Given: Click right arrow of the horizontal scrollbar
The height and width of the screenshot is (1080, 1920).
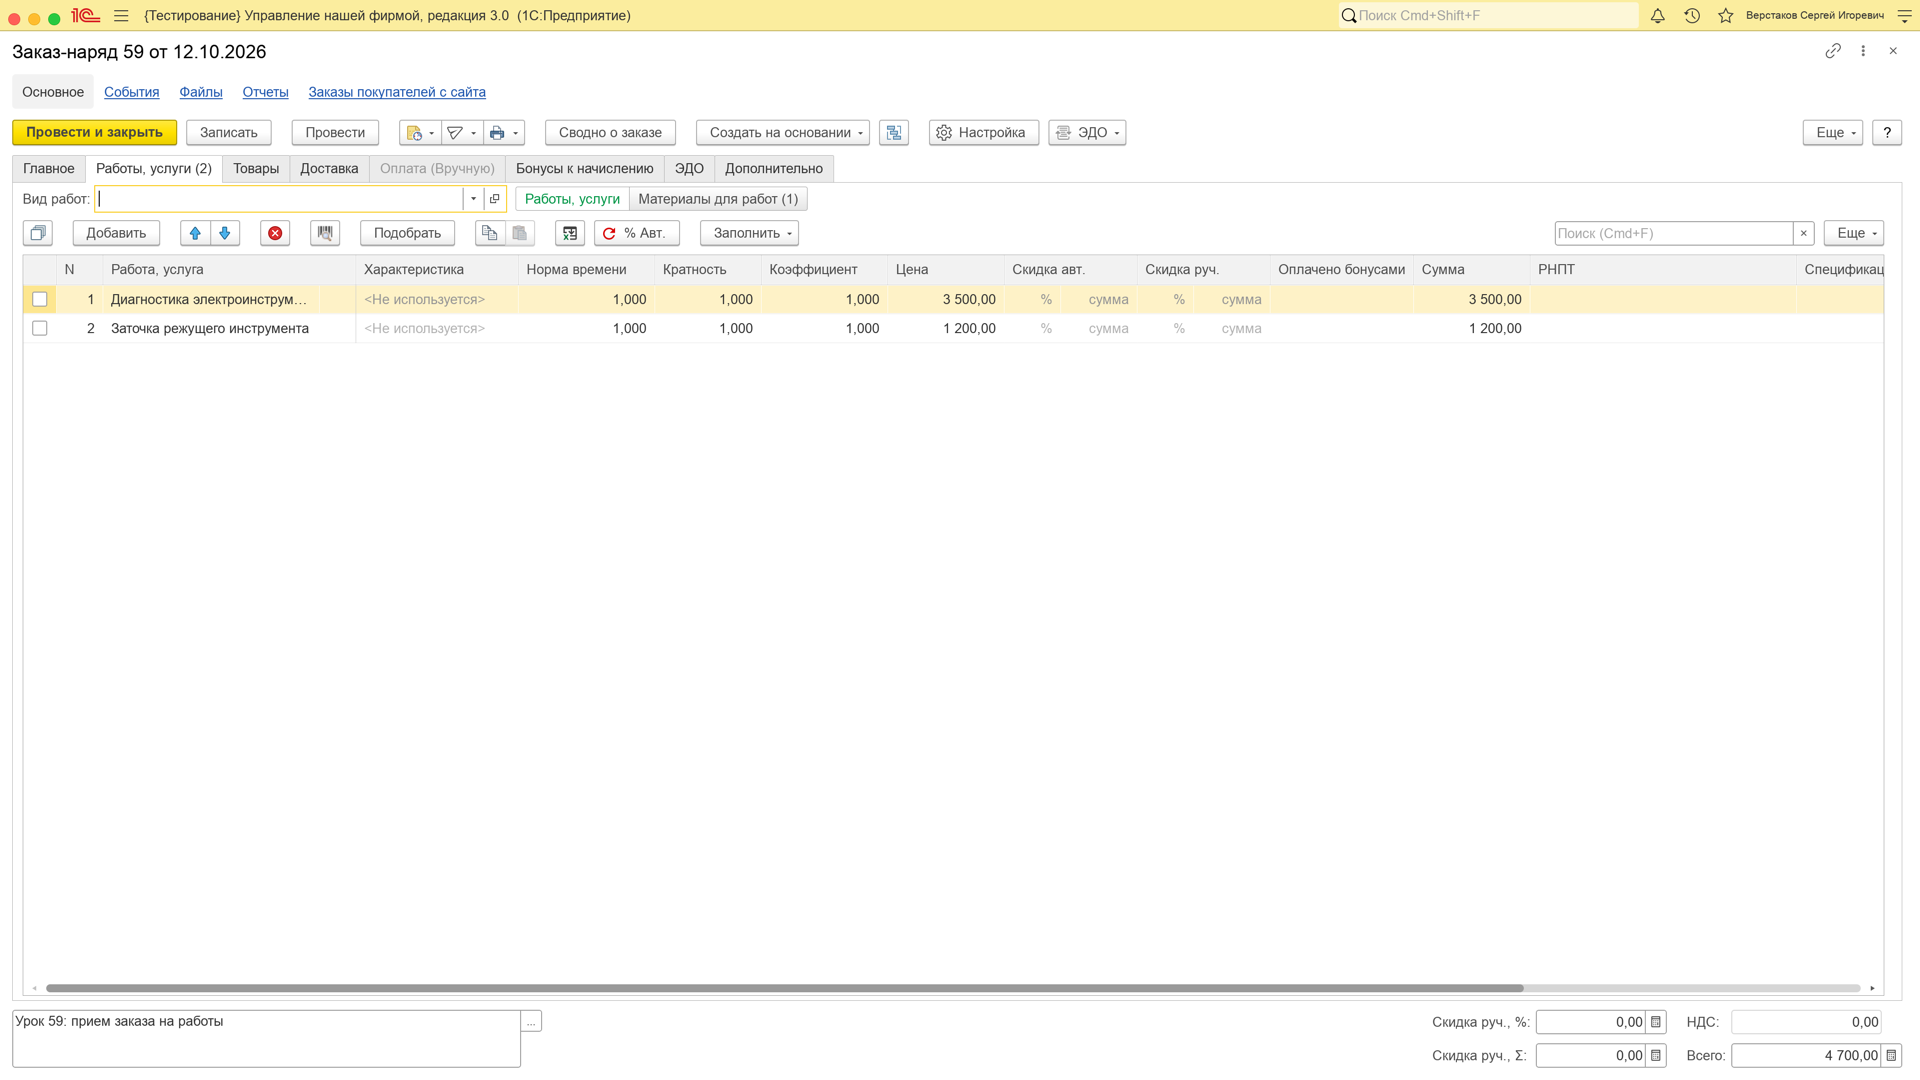Looking at the screenshot, I should point(1872,988).
